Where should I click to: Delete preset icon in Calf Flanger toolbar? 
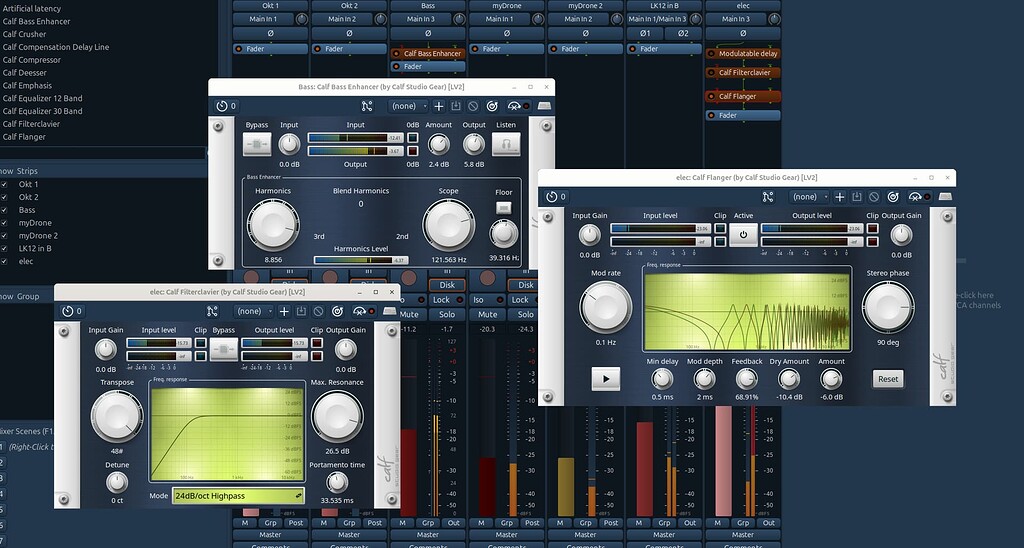874,197
